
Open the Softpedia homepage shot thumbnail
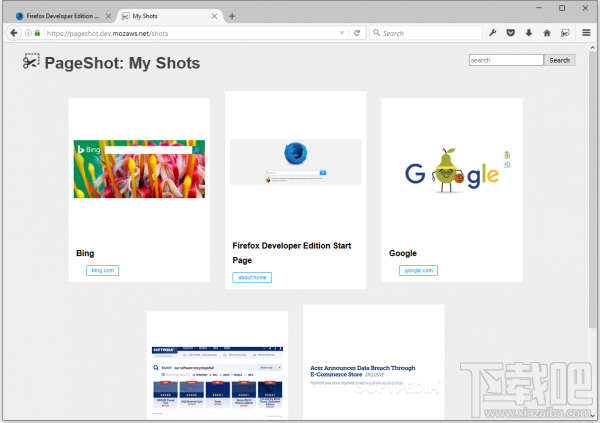217,381
